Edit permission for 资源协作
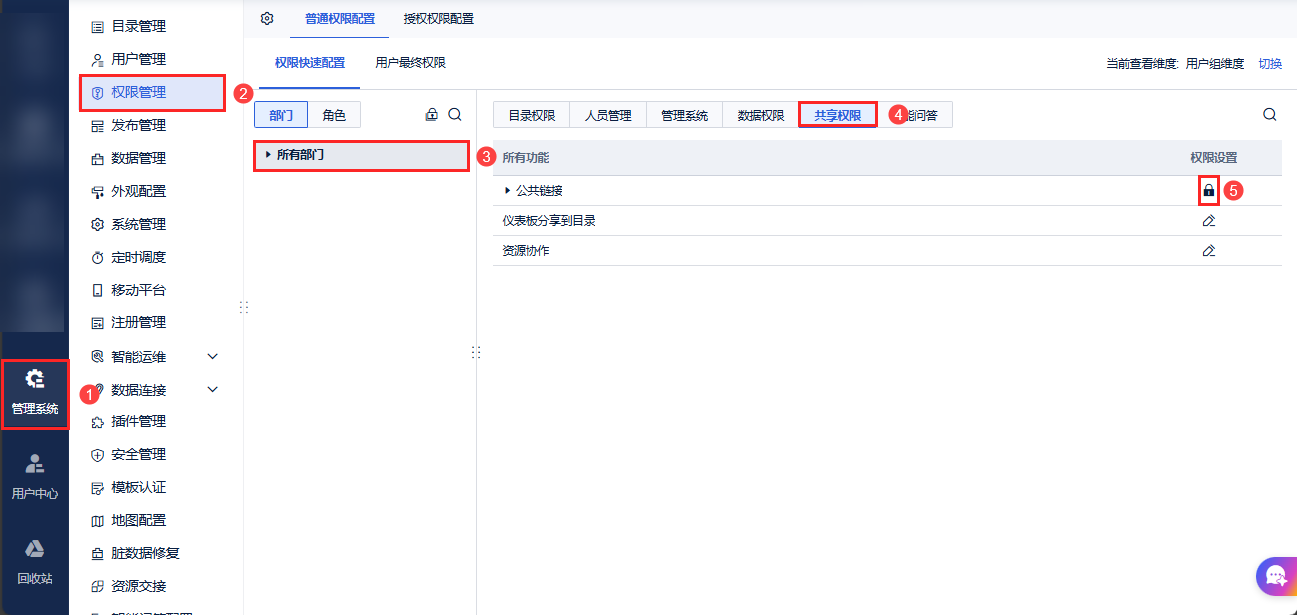Screen dimensions: 1297x615 [1208, 251]
